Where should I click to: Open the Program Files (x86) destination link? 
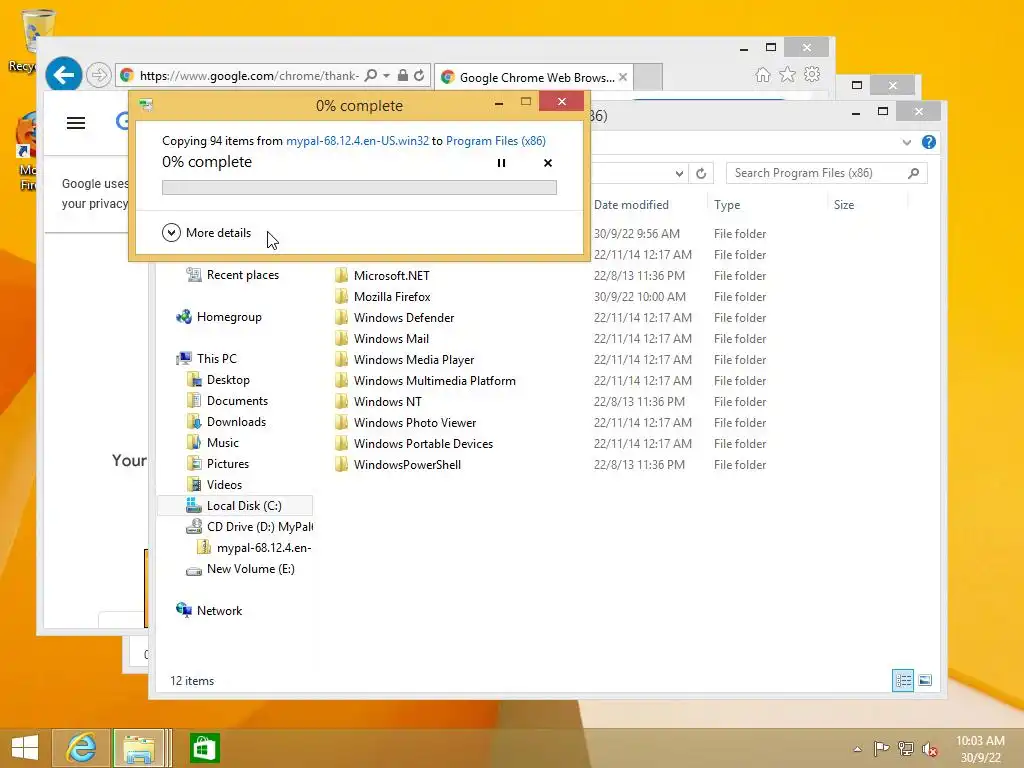click(x=496, y=141)
